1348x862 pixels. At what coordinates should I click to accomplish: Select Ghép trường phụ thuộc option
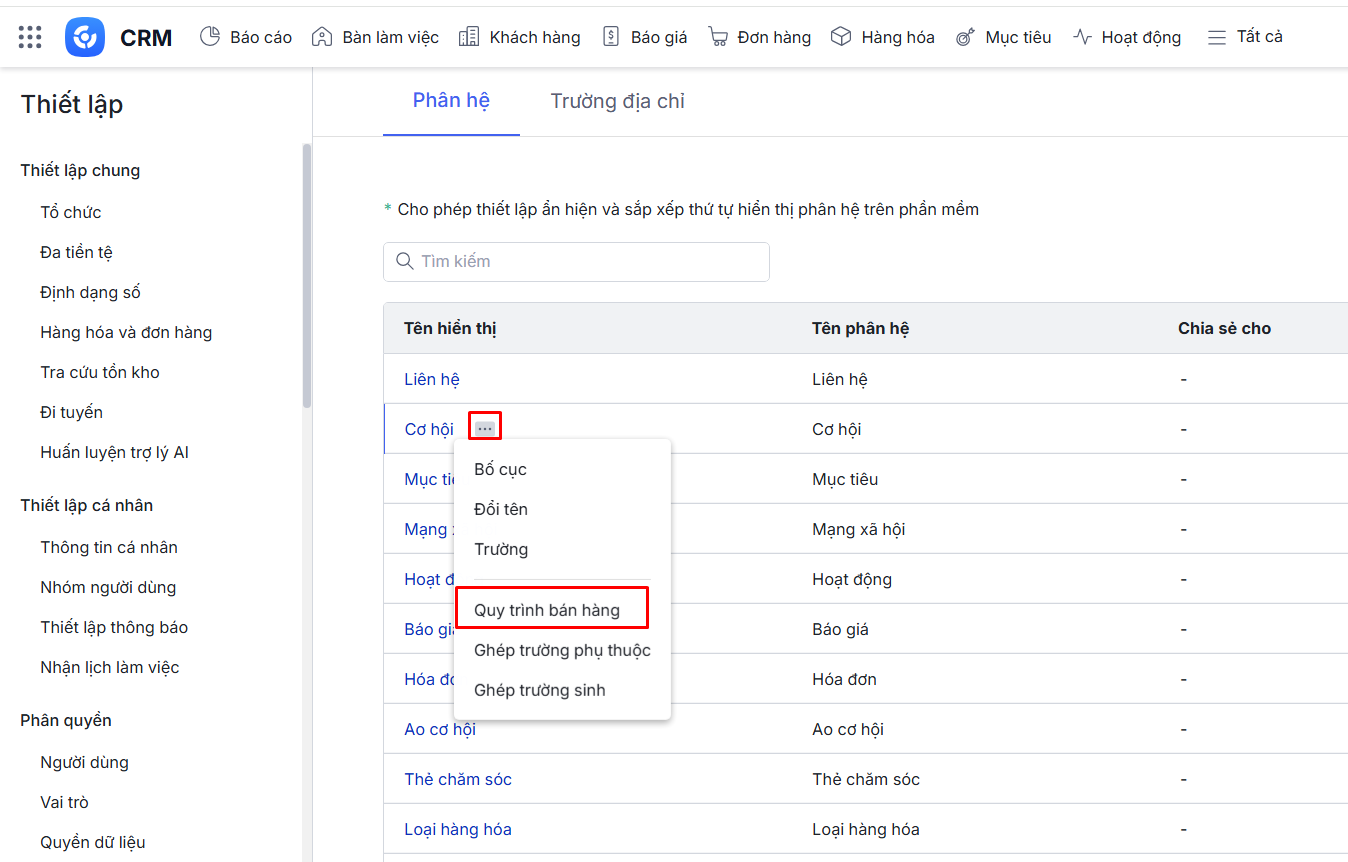coord(562,650)
